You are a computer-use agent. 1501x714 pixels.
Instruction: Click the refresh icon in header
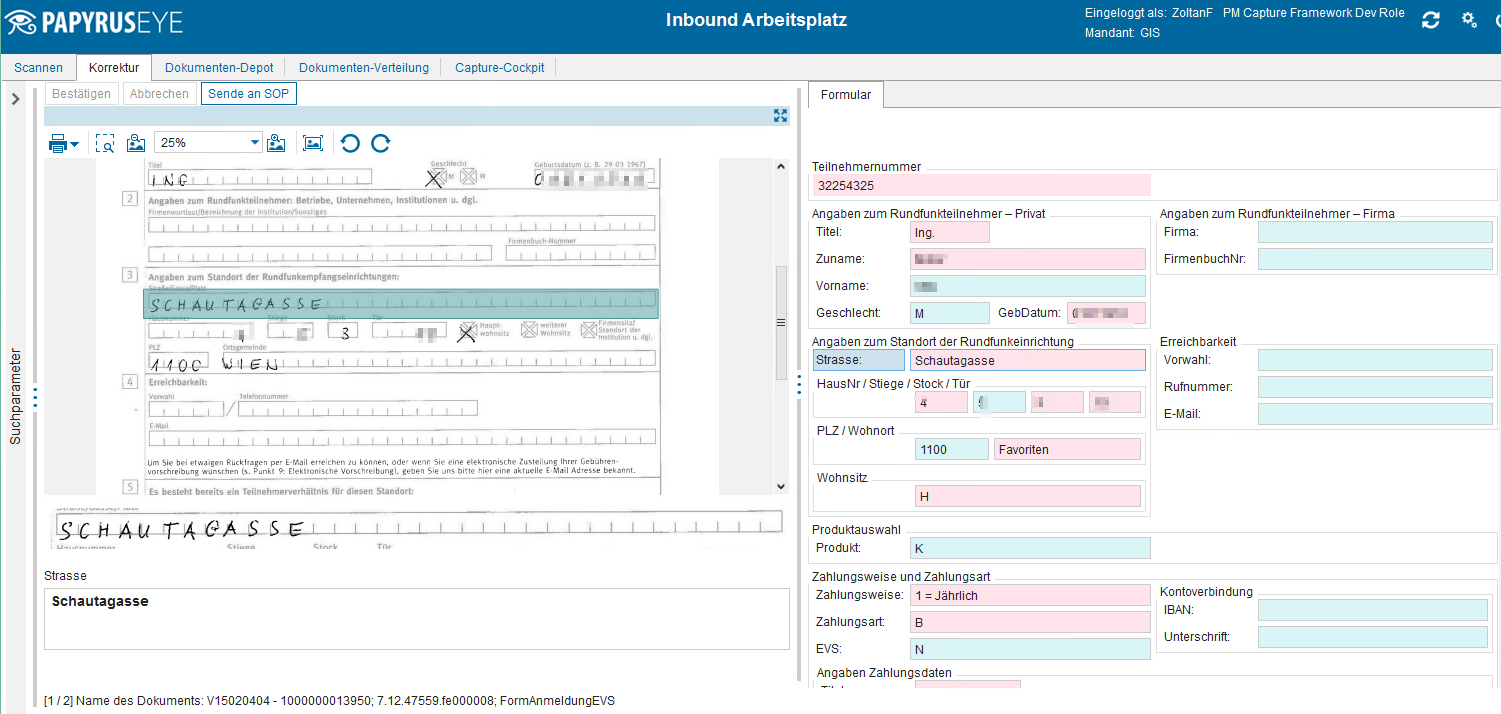pos(1431,20)
